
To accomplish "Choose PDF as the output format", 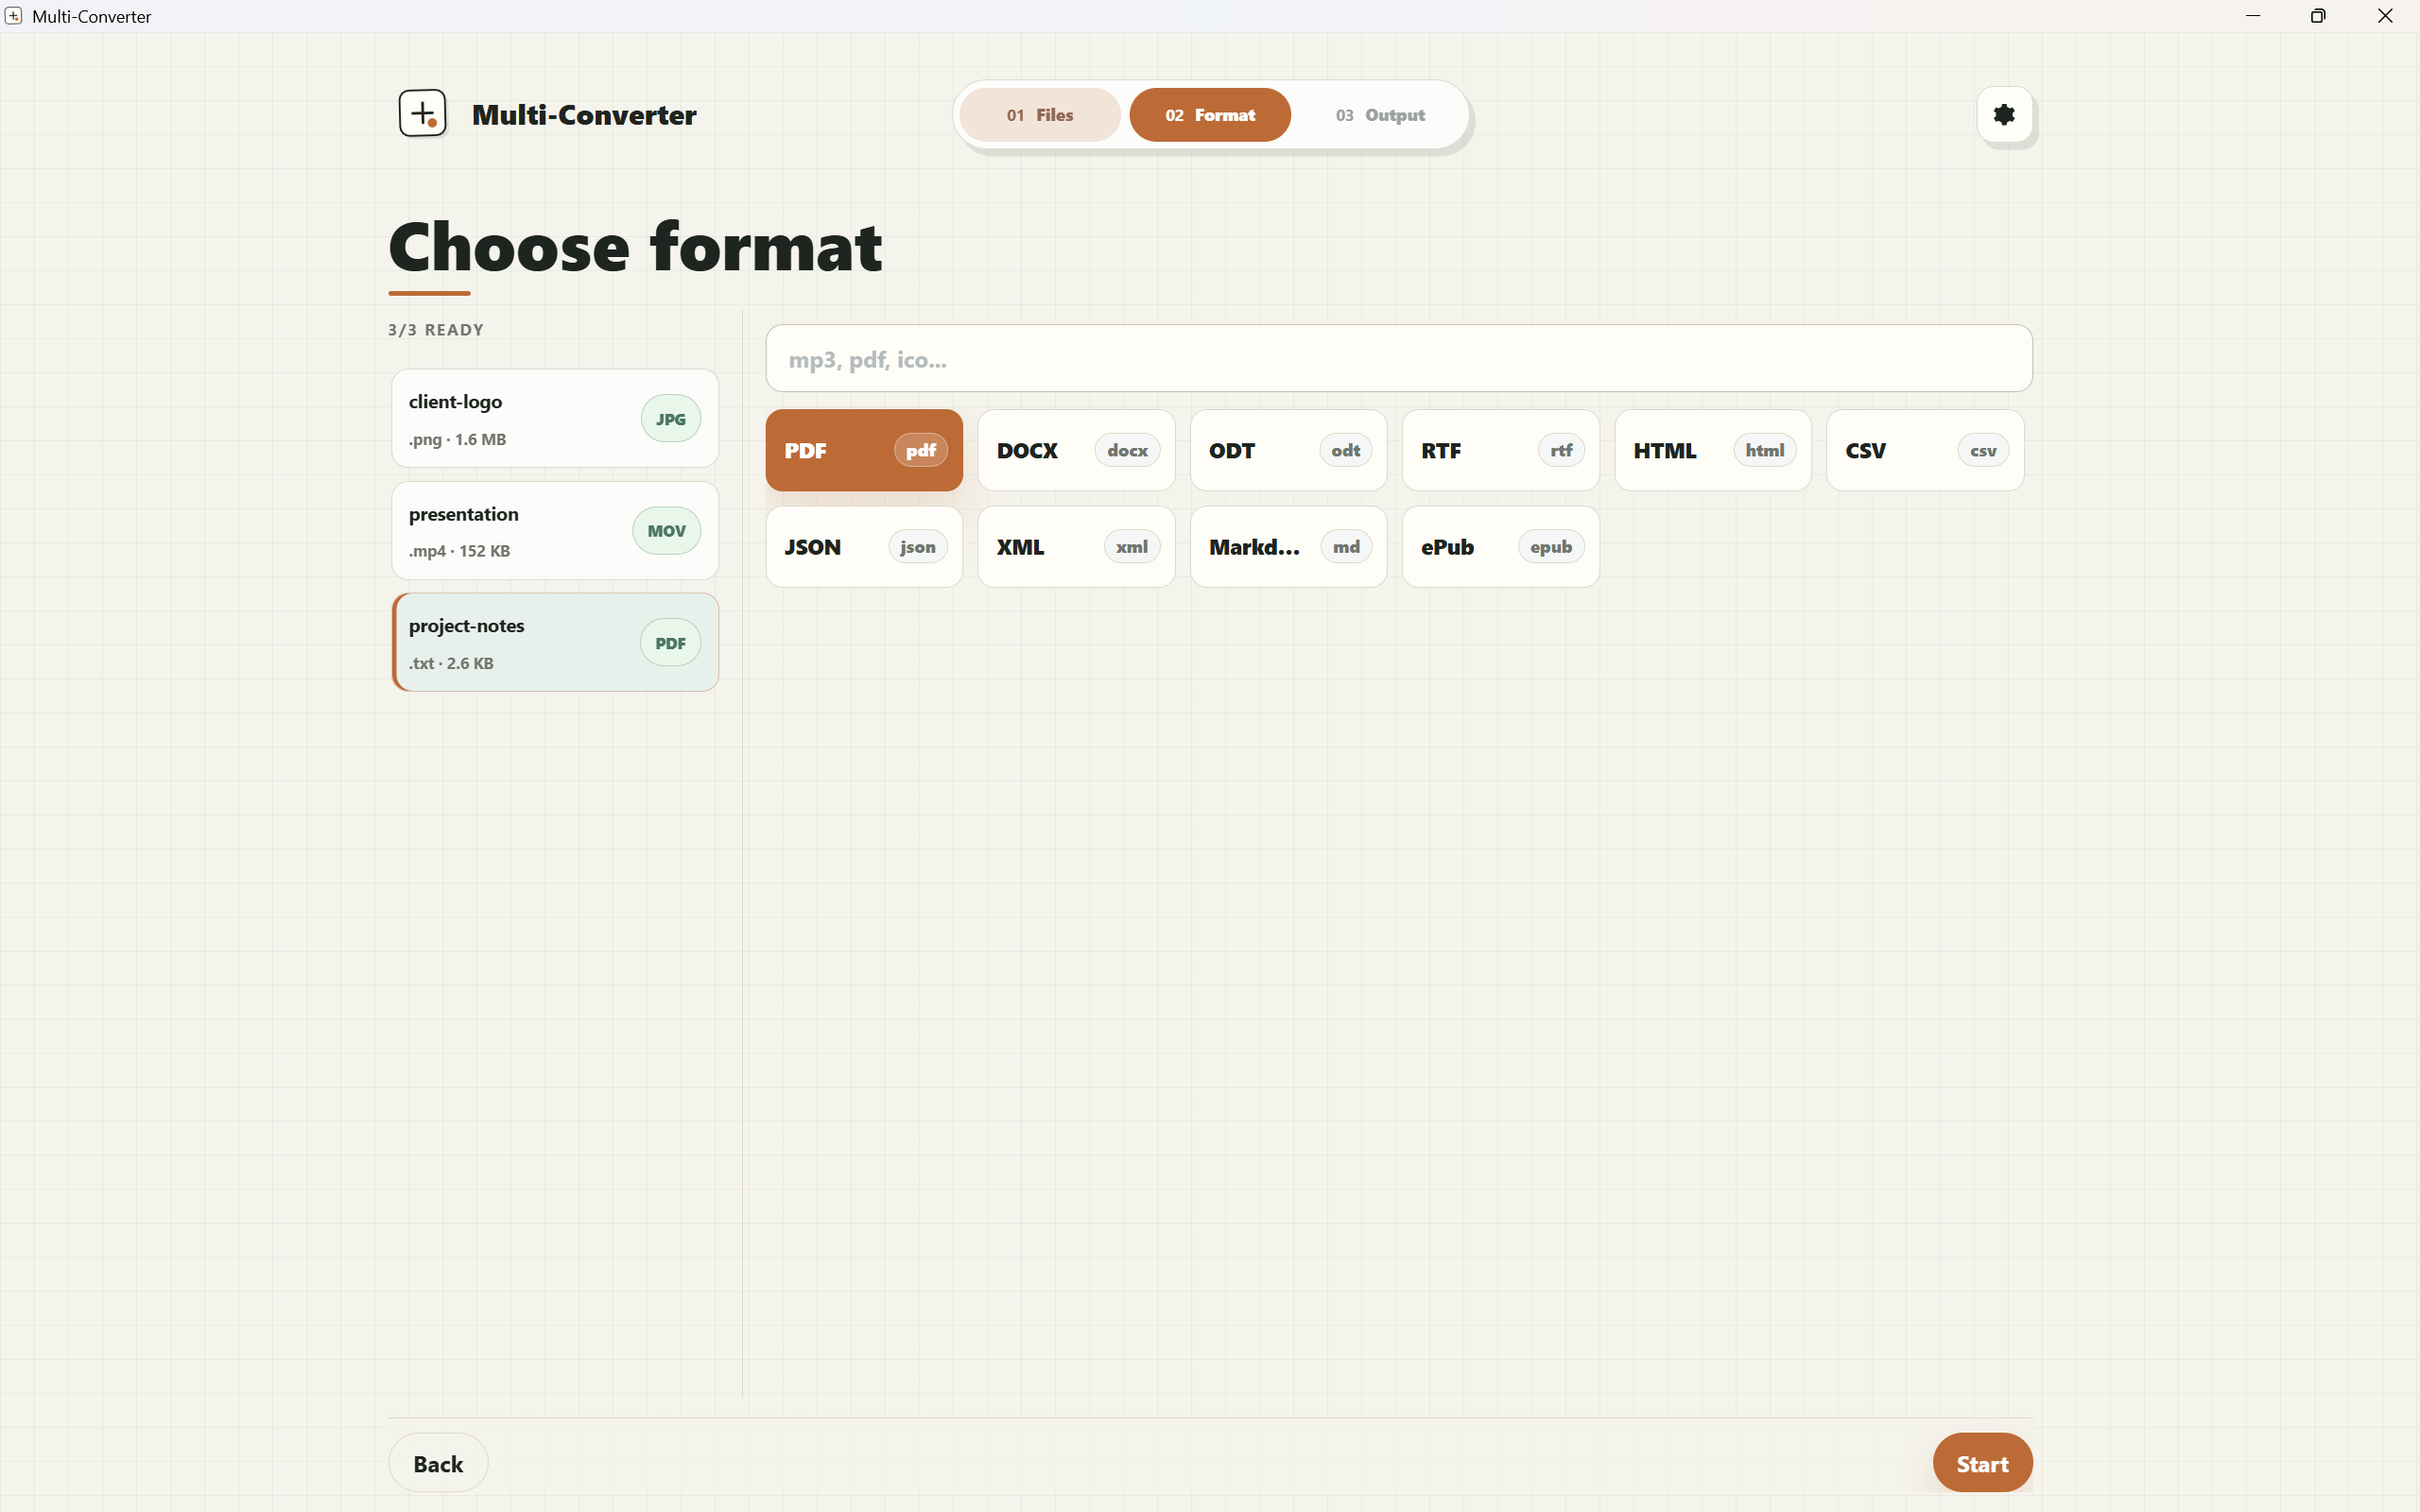I will coord(864,450).
